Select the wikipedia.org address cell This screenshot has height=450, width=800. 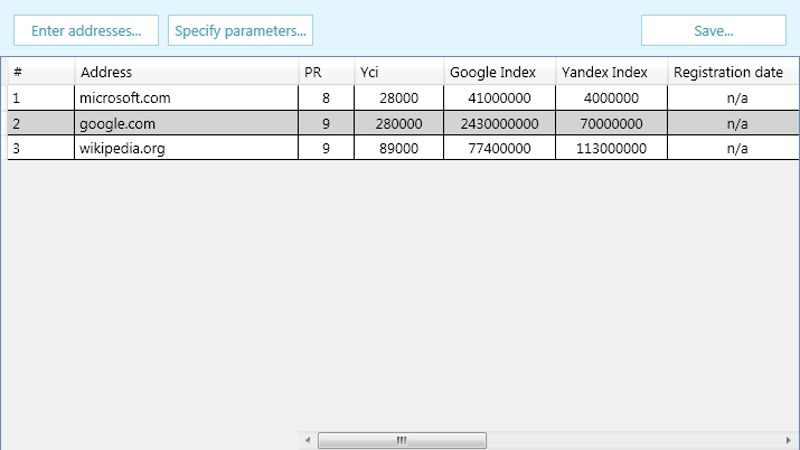[x=186, y=148]
